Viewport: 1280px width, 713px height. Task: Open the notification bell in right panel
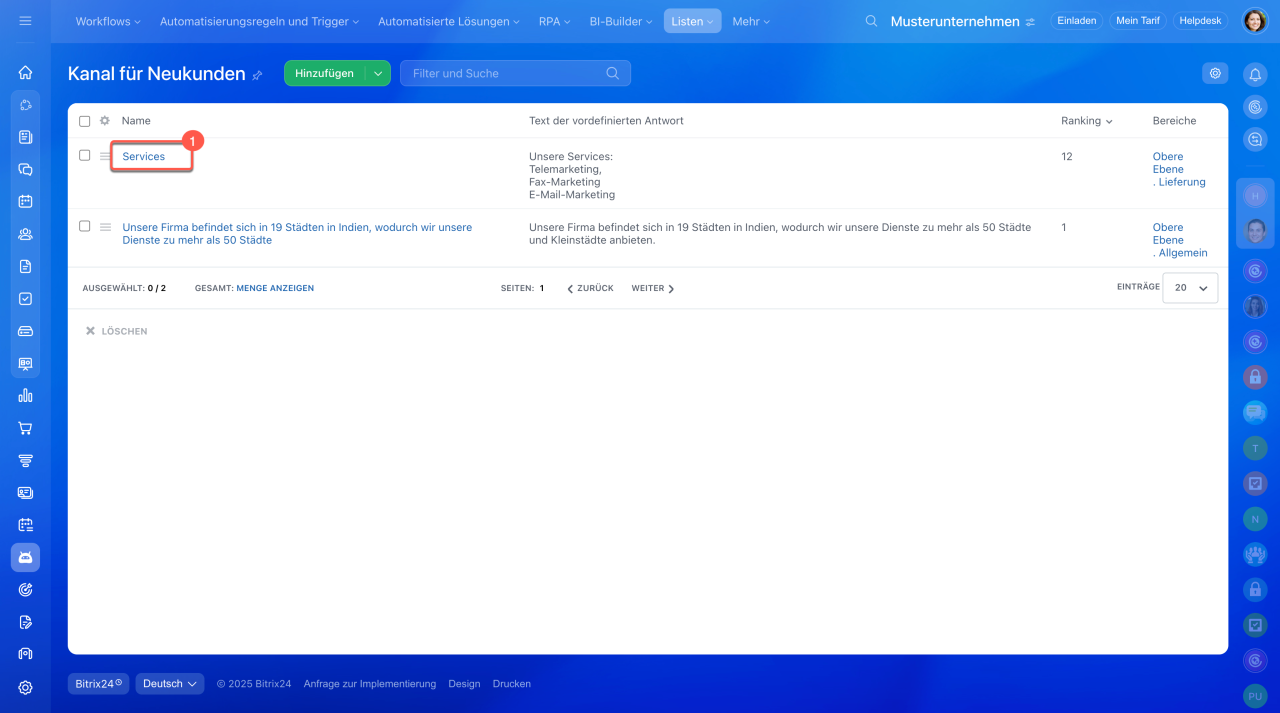pyautogui.click(x=1255, y=73)
